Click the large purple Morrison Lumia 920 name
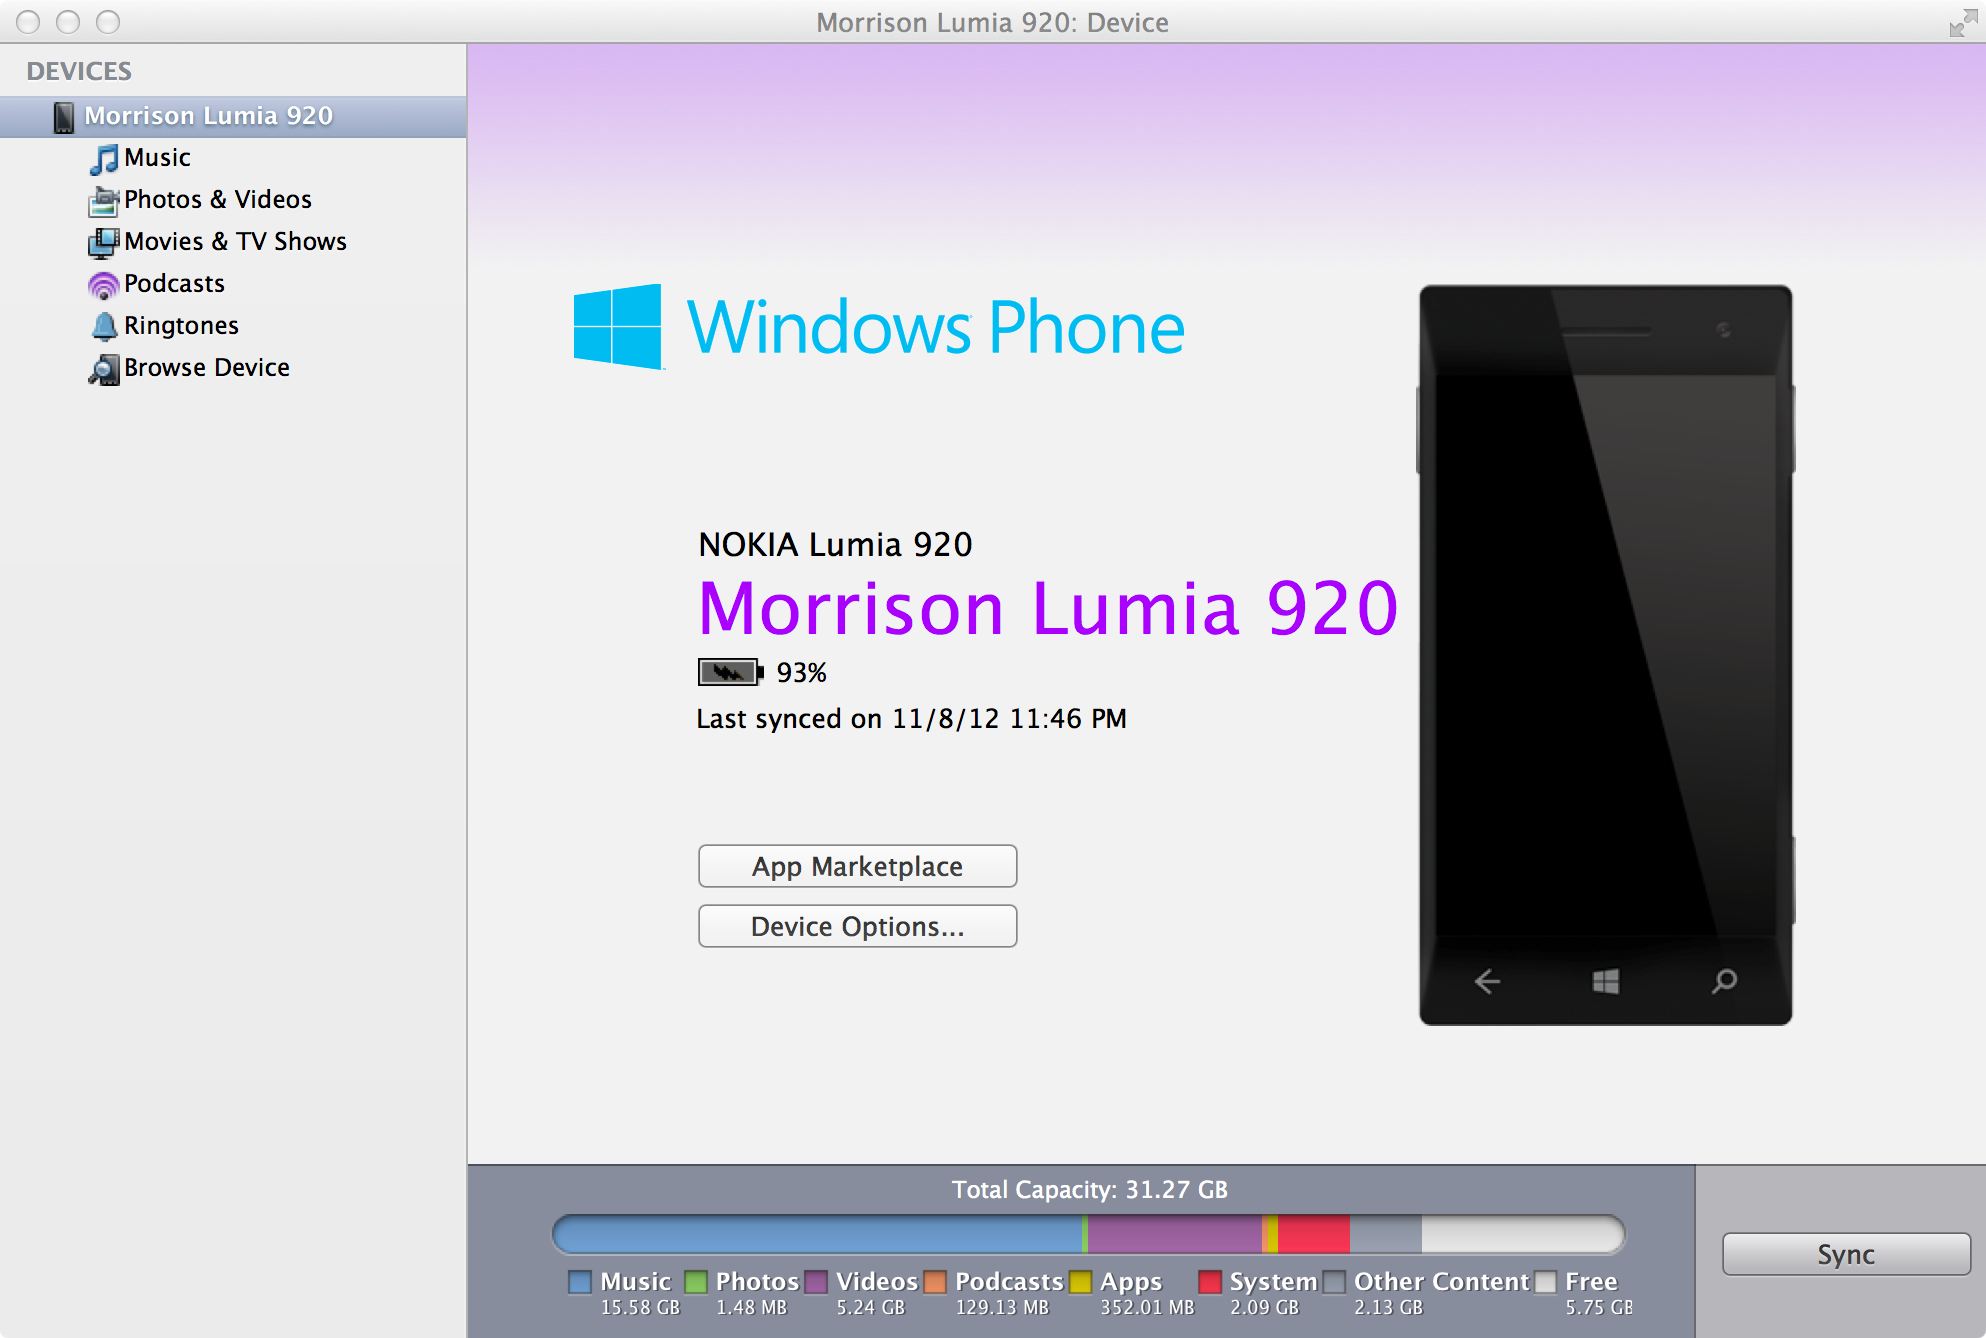The width and height of the screenshot is (1986, 1338). pyautogui.click(x=1048, y=608)
